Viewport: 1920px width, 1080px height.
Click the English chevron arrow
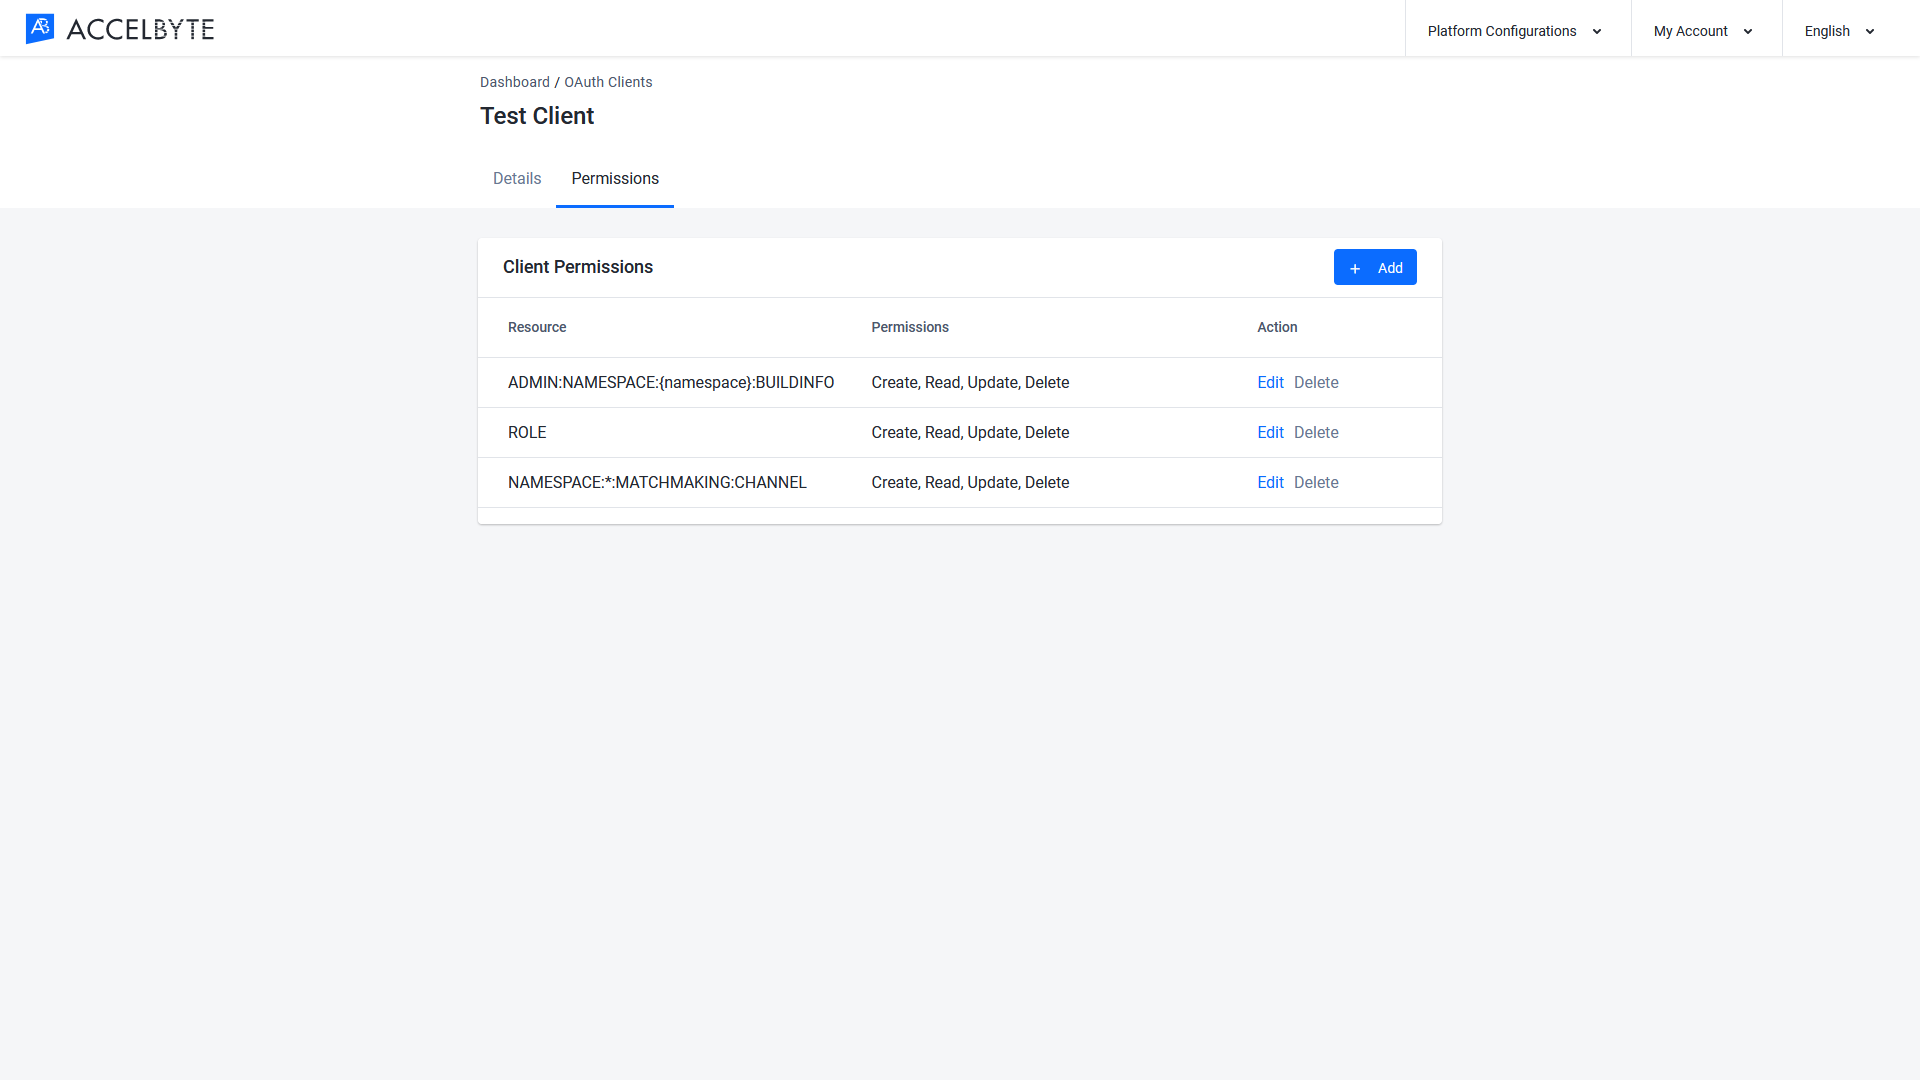[1870, 32]
